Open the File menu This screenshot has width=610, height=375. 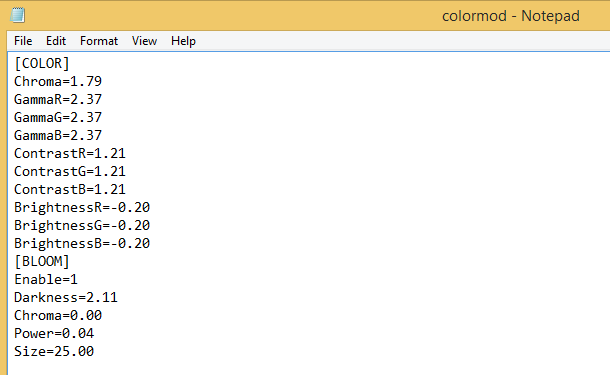pyautogui.click(x=23, y=41)
